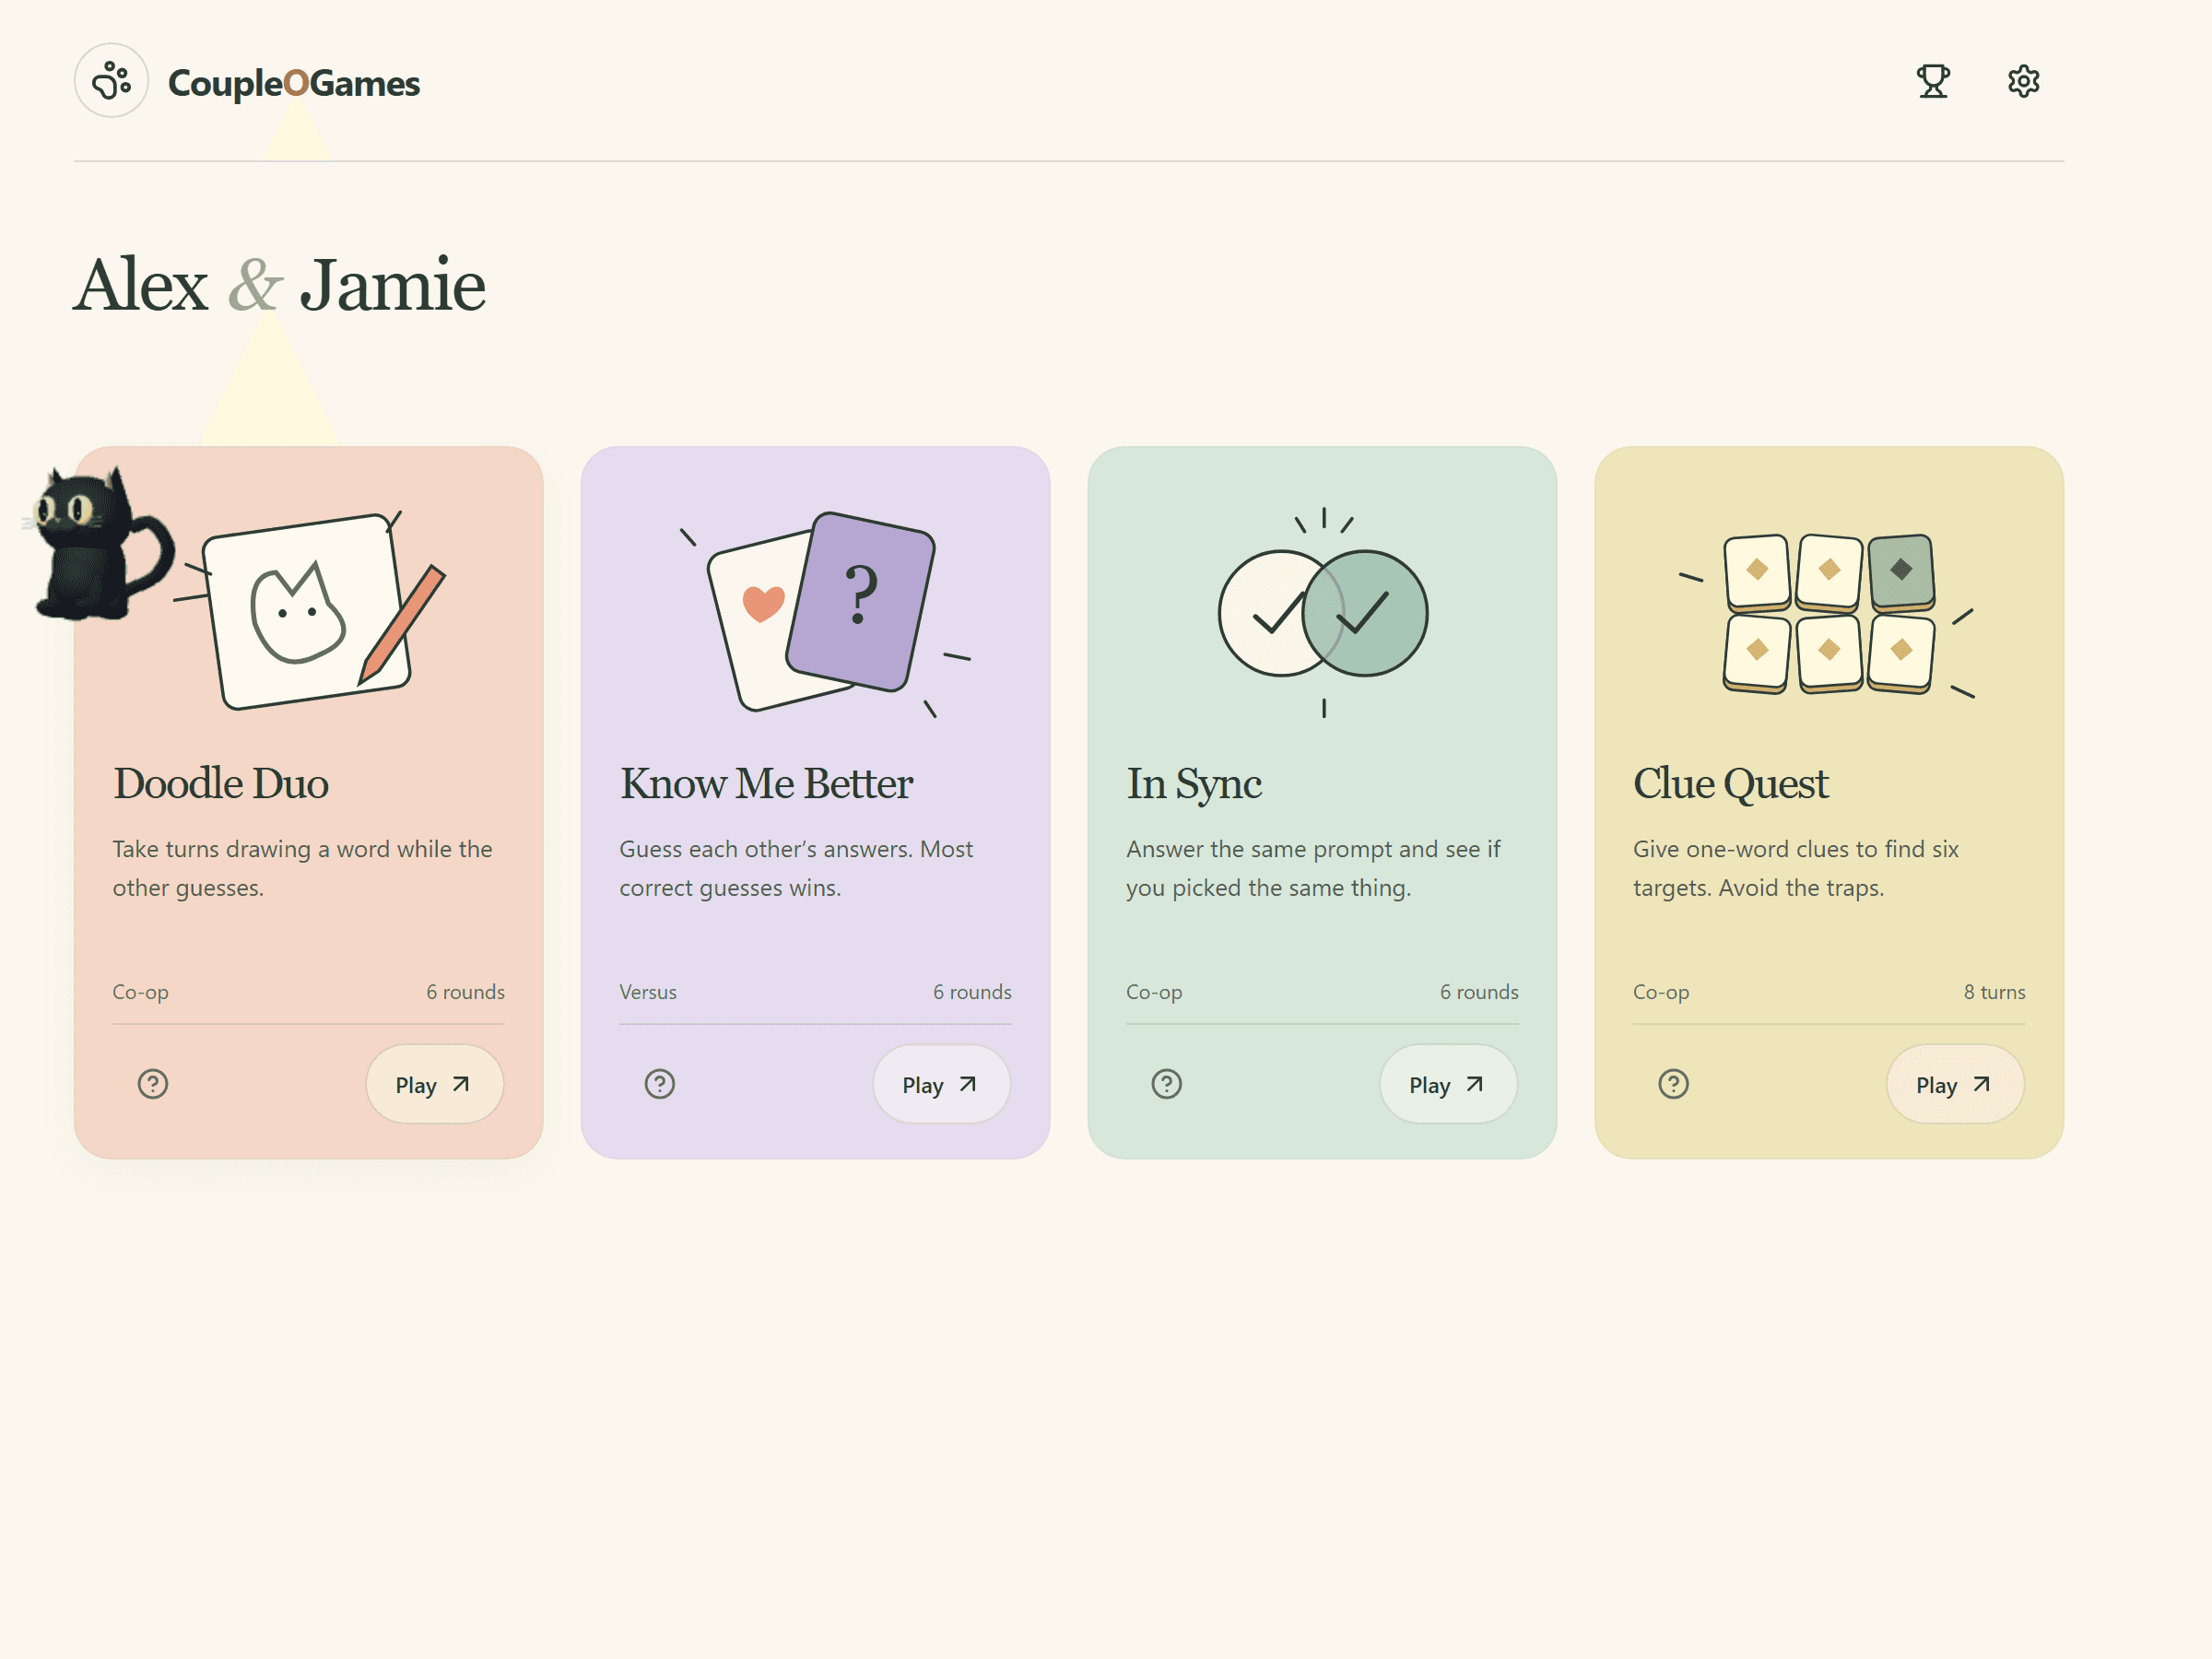Click the Alex & Jamie heading
This screenshot has width=2212, height=1659.
click(x=279, y=285)
